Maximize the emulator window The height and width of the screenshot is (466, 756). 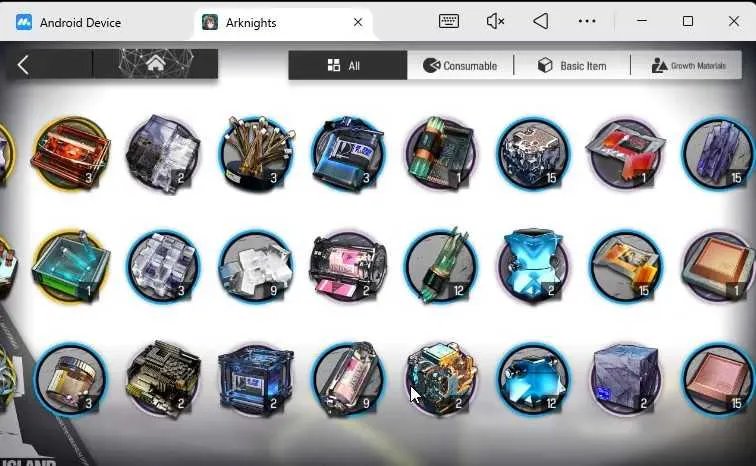pos(688,21)
